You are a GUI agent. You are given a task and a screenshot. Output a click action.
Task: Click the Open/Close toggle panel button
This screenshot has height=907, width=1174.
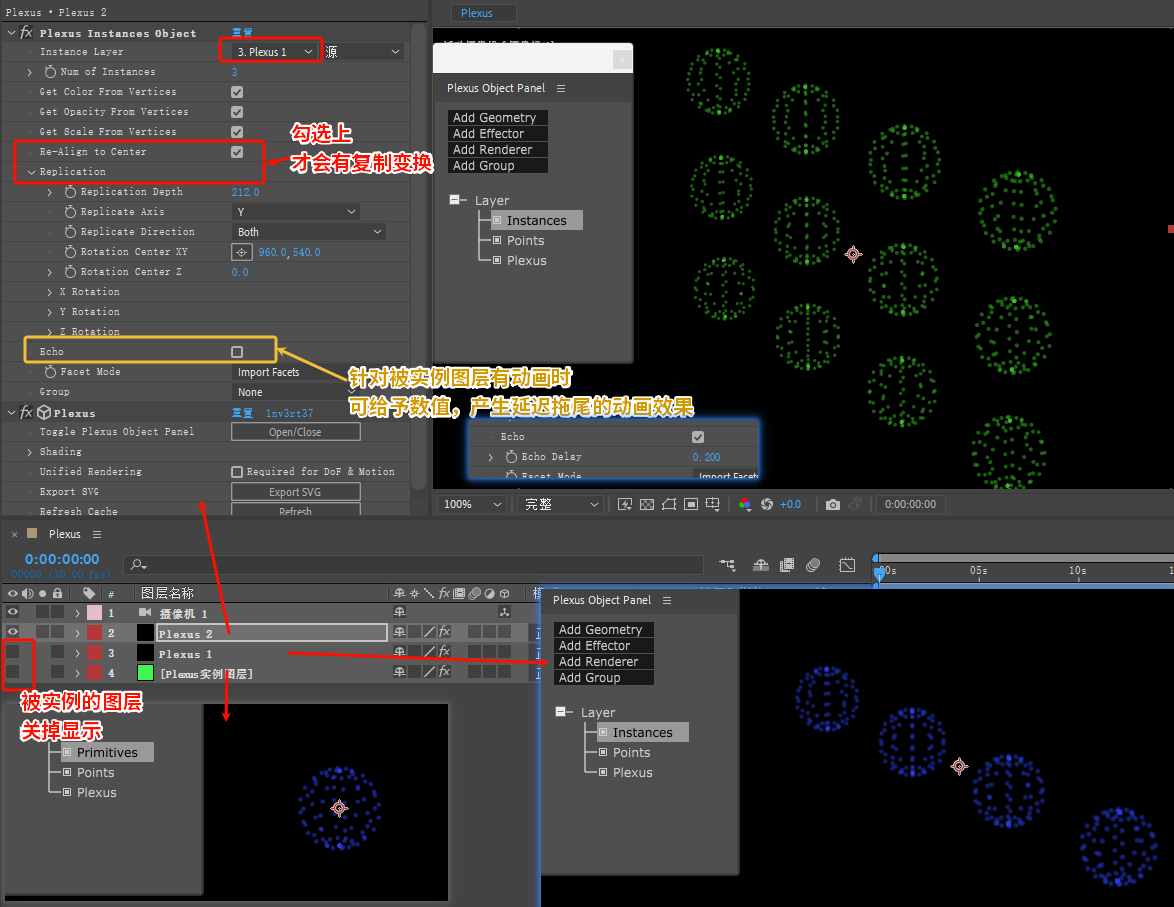coord(296,432)
